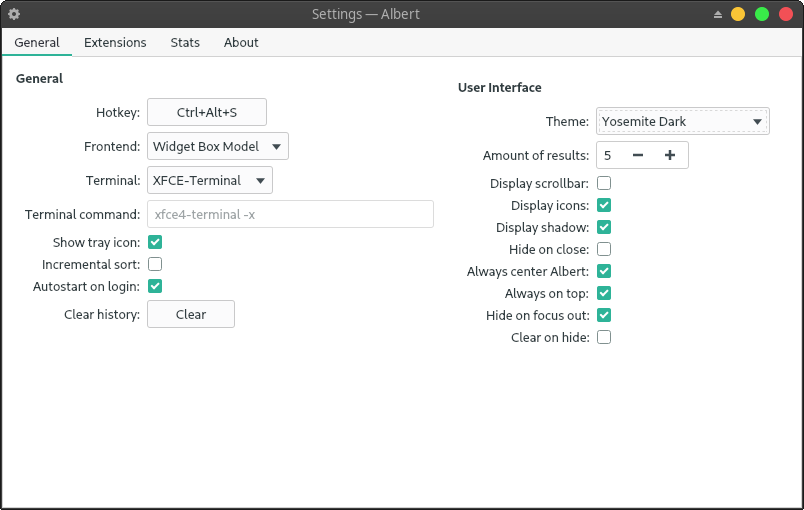
Task: Click the minus icon for Amount of results
Action: coord(638,155)
